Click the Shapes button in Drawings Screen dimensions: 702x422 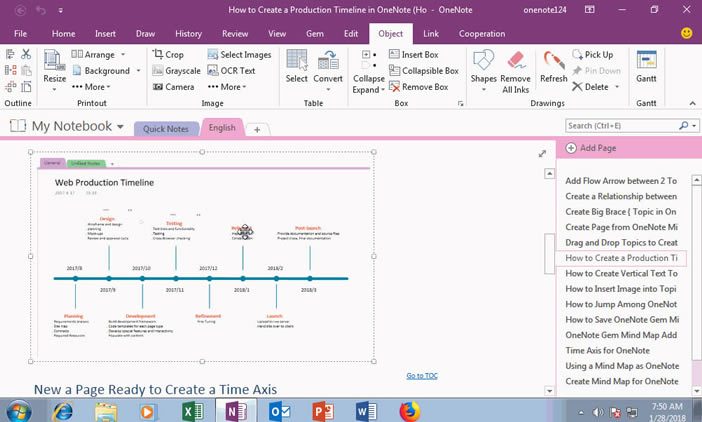pyautogui.click(x=483, y=66)
